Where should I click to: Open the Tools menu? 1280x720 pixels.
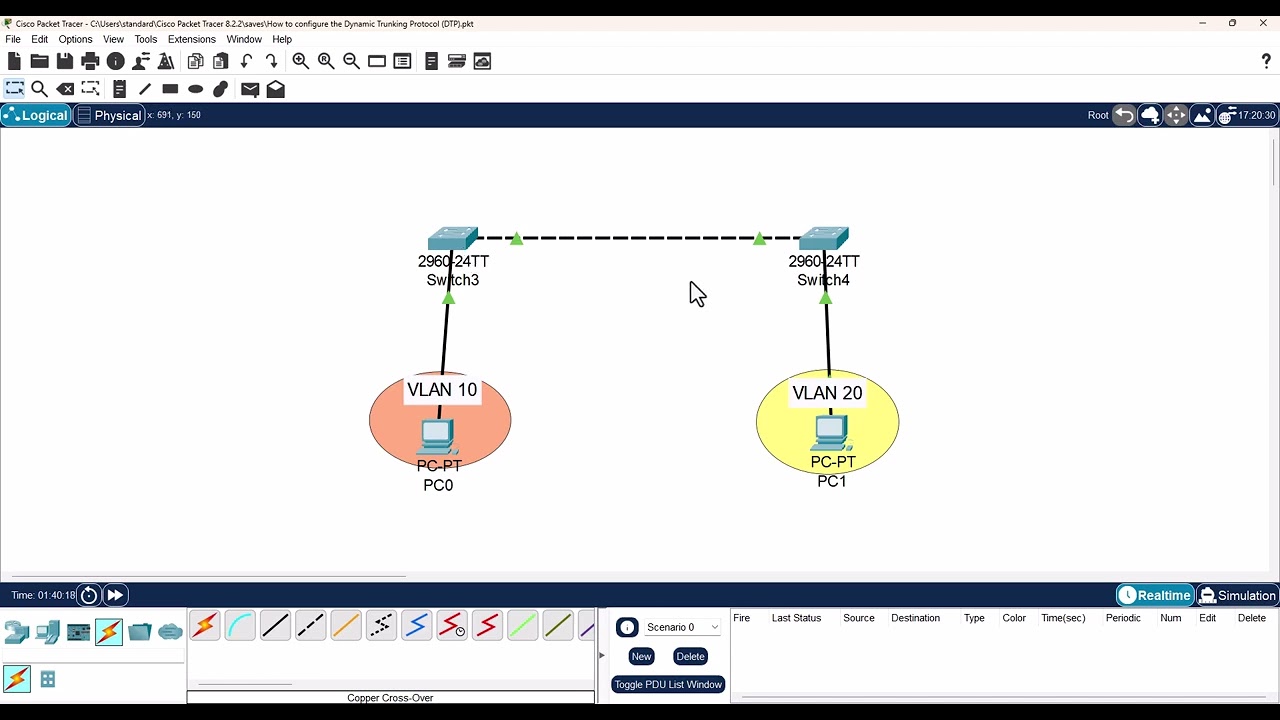tap(146, 39)
